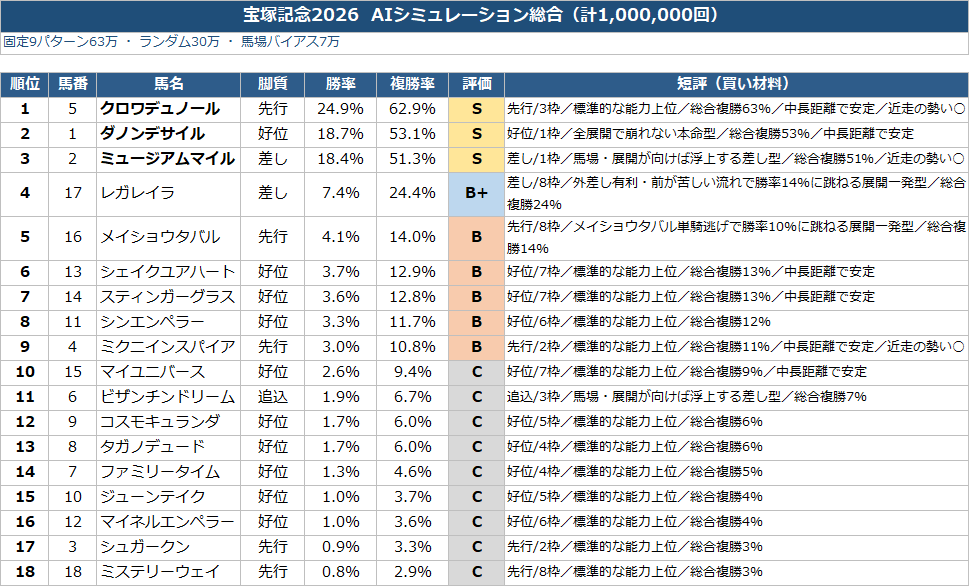This screenshot has height=586, width=969.
Task: Click place rate 62.9%
Action: [x=412, y=109]
